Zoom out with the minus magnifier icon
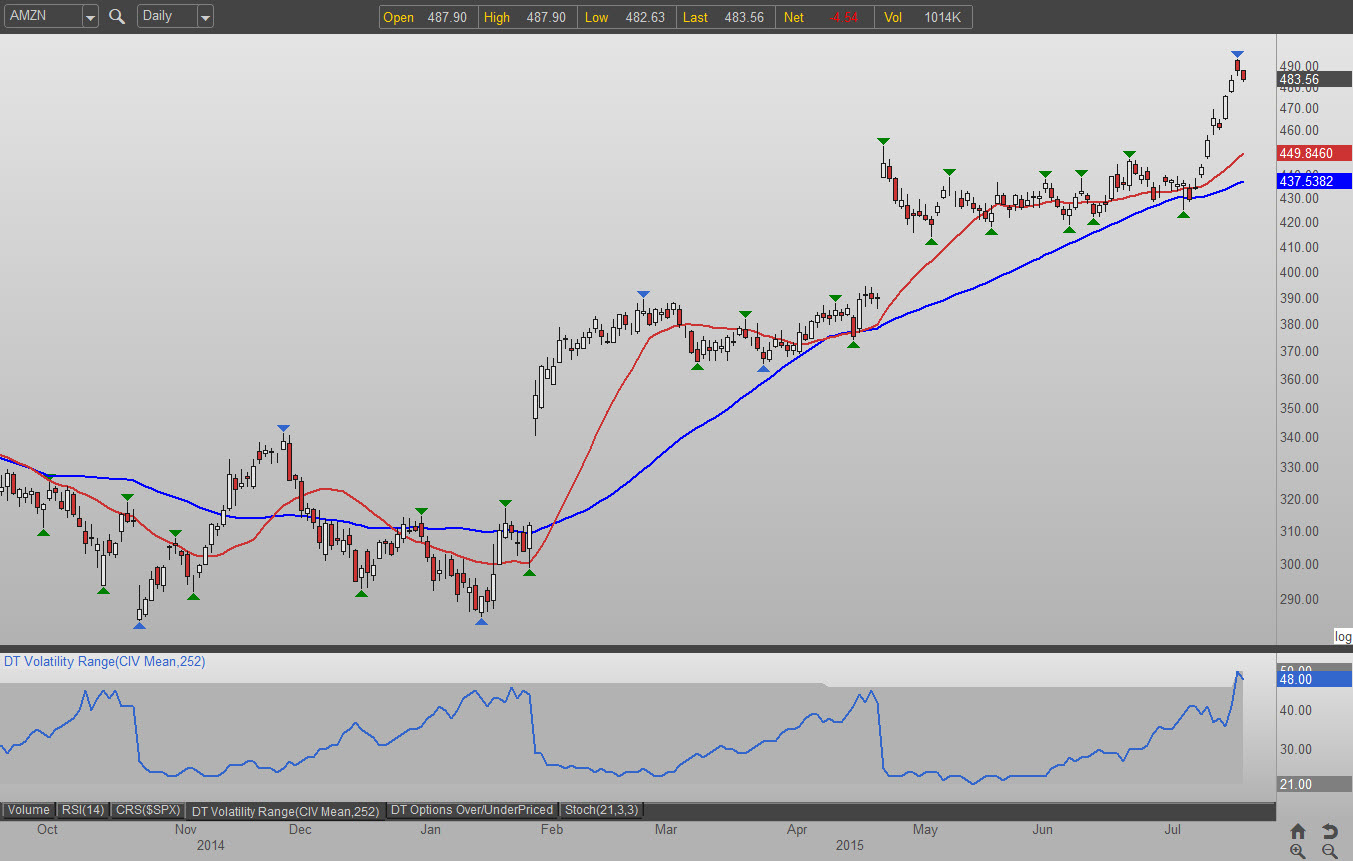Image resolution: width=1353 pixels, height=861 pixels. (x=1329, y=851)
